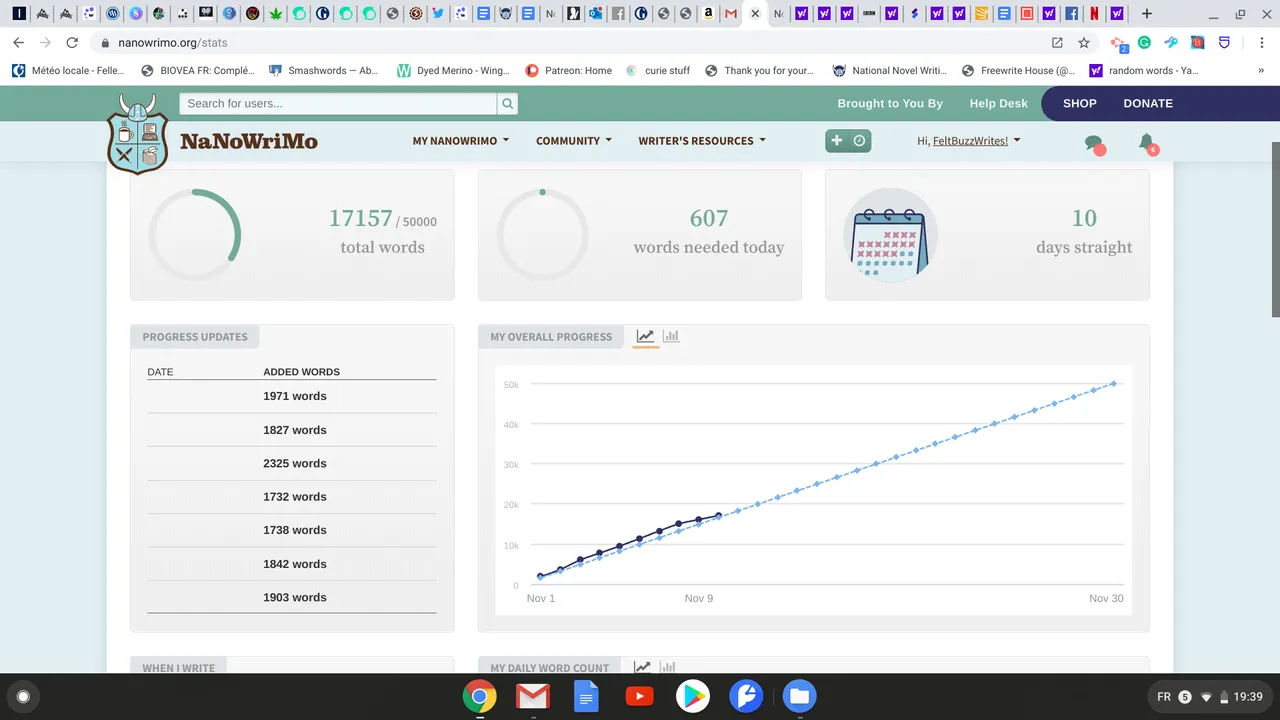The height and width of the screenshot is (720, 1280).
Task: Open National Novel Writing bookmark
Action: pos(889,71)
